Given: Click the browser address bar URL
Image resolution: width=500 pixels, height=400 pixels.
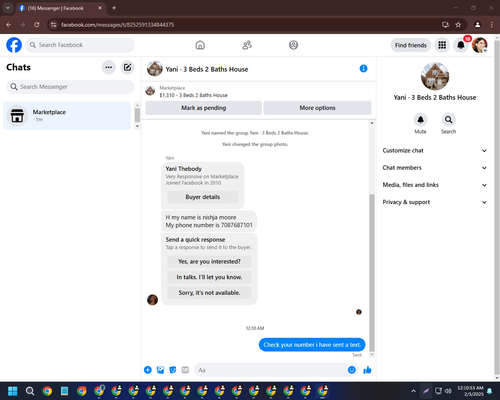Looking at the screenshot, I should 117,25.
